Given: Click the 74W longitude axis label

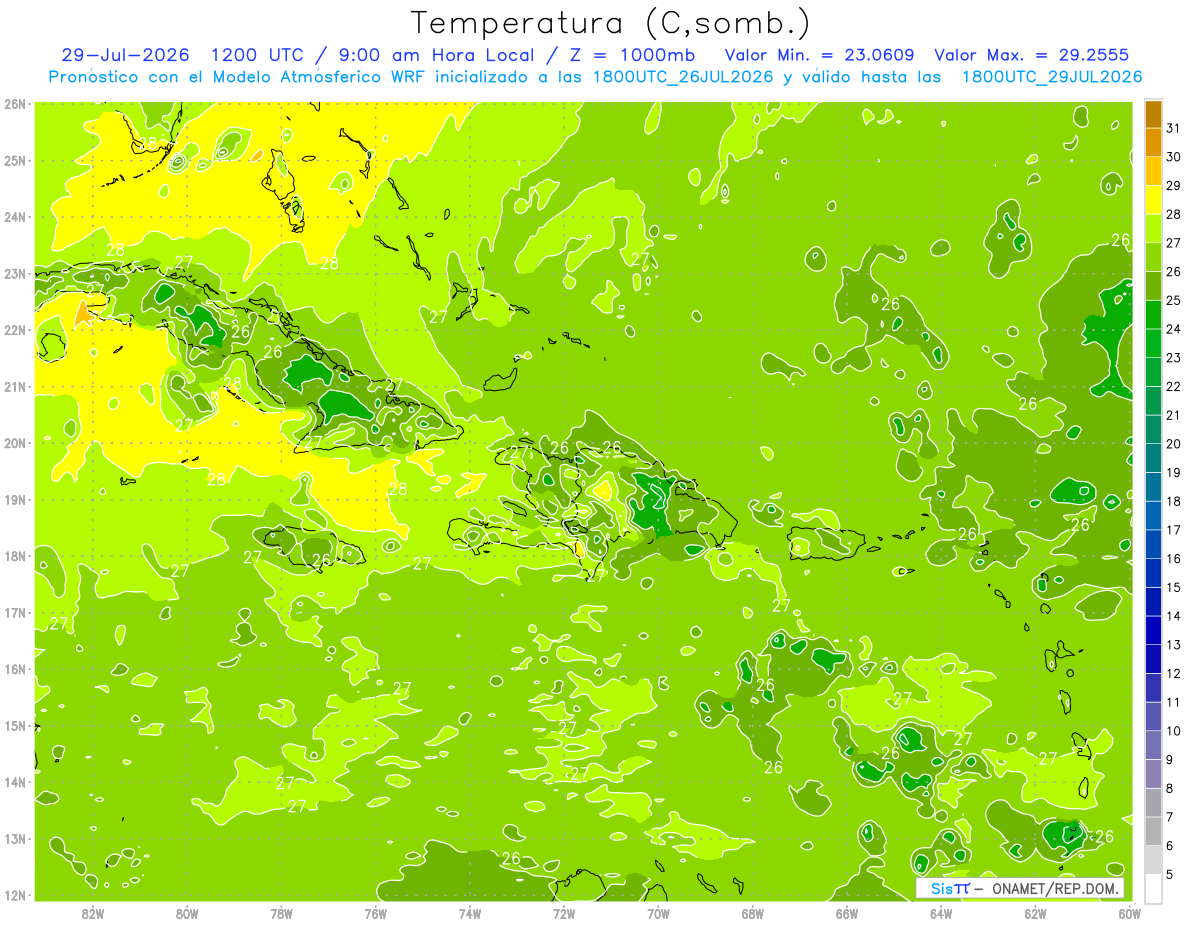Looking at the screenshot, I should tap(470, 913).
